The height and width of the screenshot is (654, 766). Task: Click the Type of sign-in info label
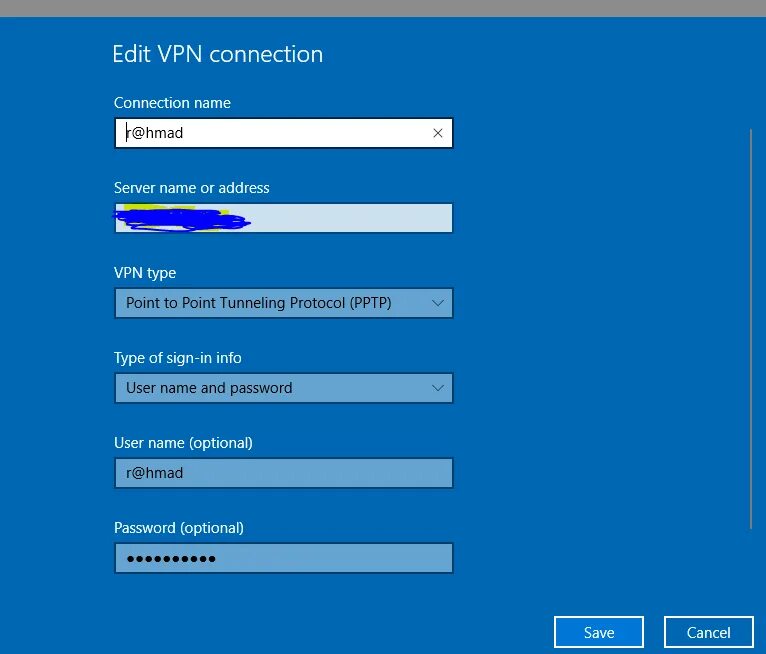click(178, 358)
